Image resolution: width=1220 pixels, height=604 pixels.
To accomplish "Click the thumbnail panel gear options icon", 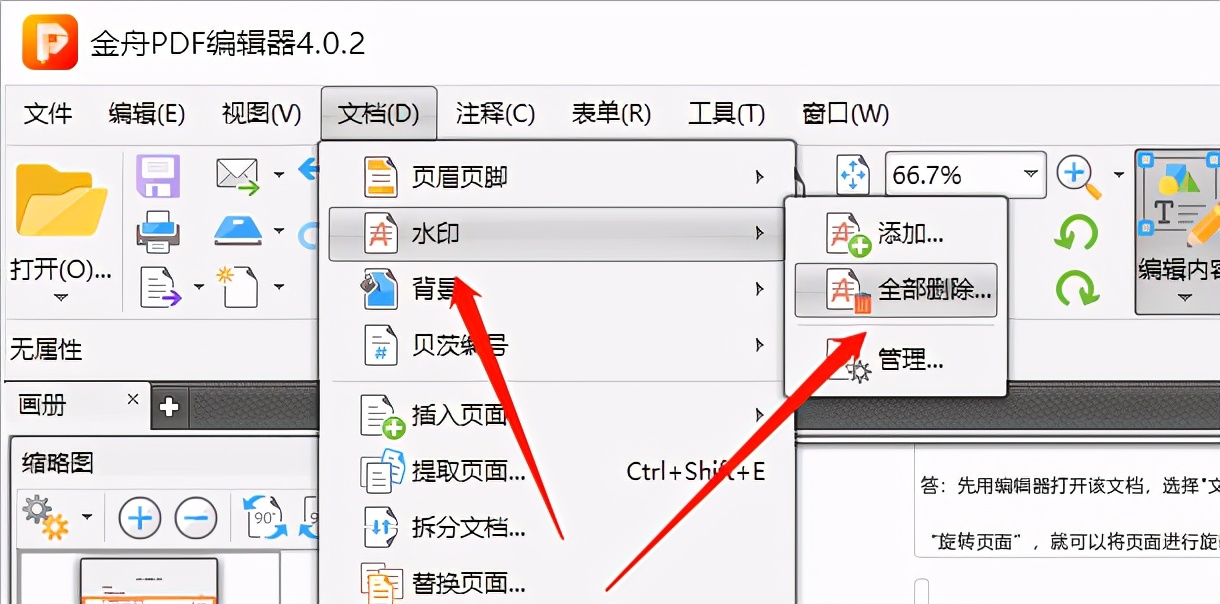I will click(x=45, y=517).
